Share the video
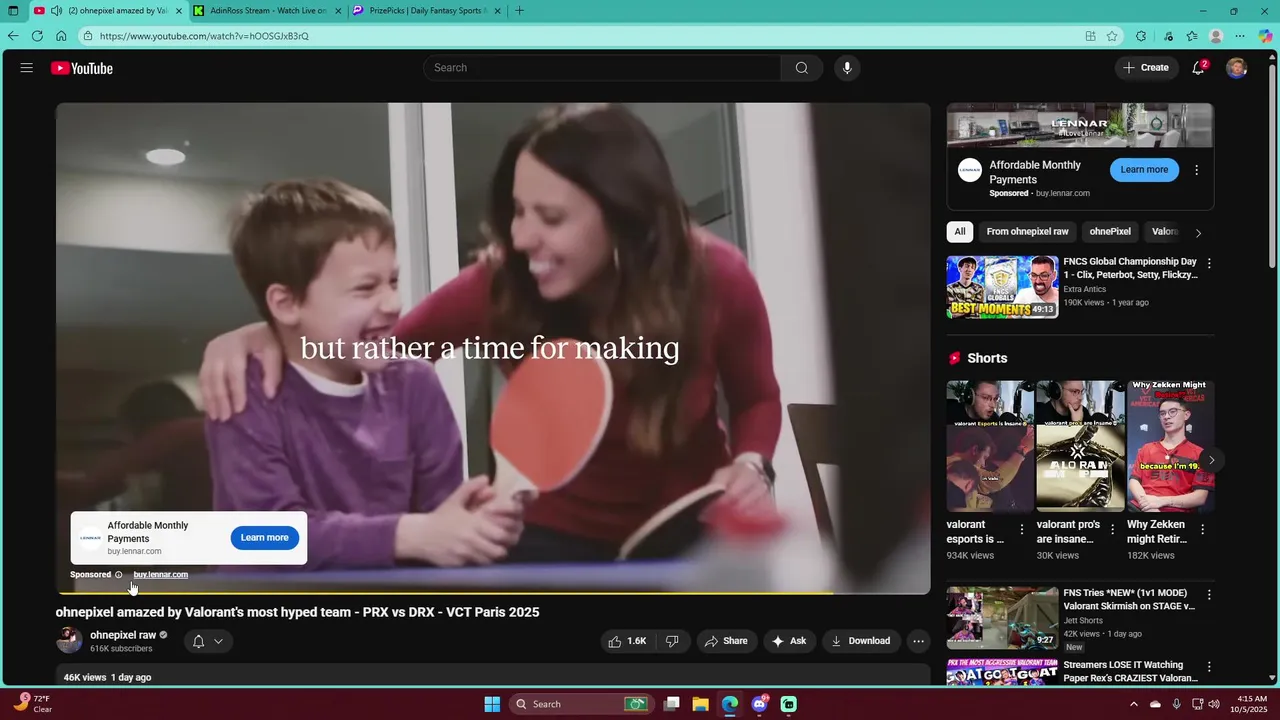The image size is (1280, 720). coord(725,641)
